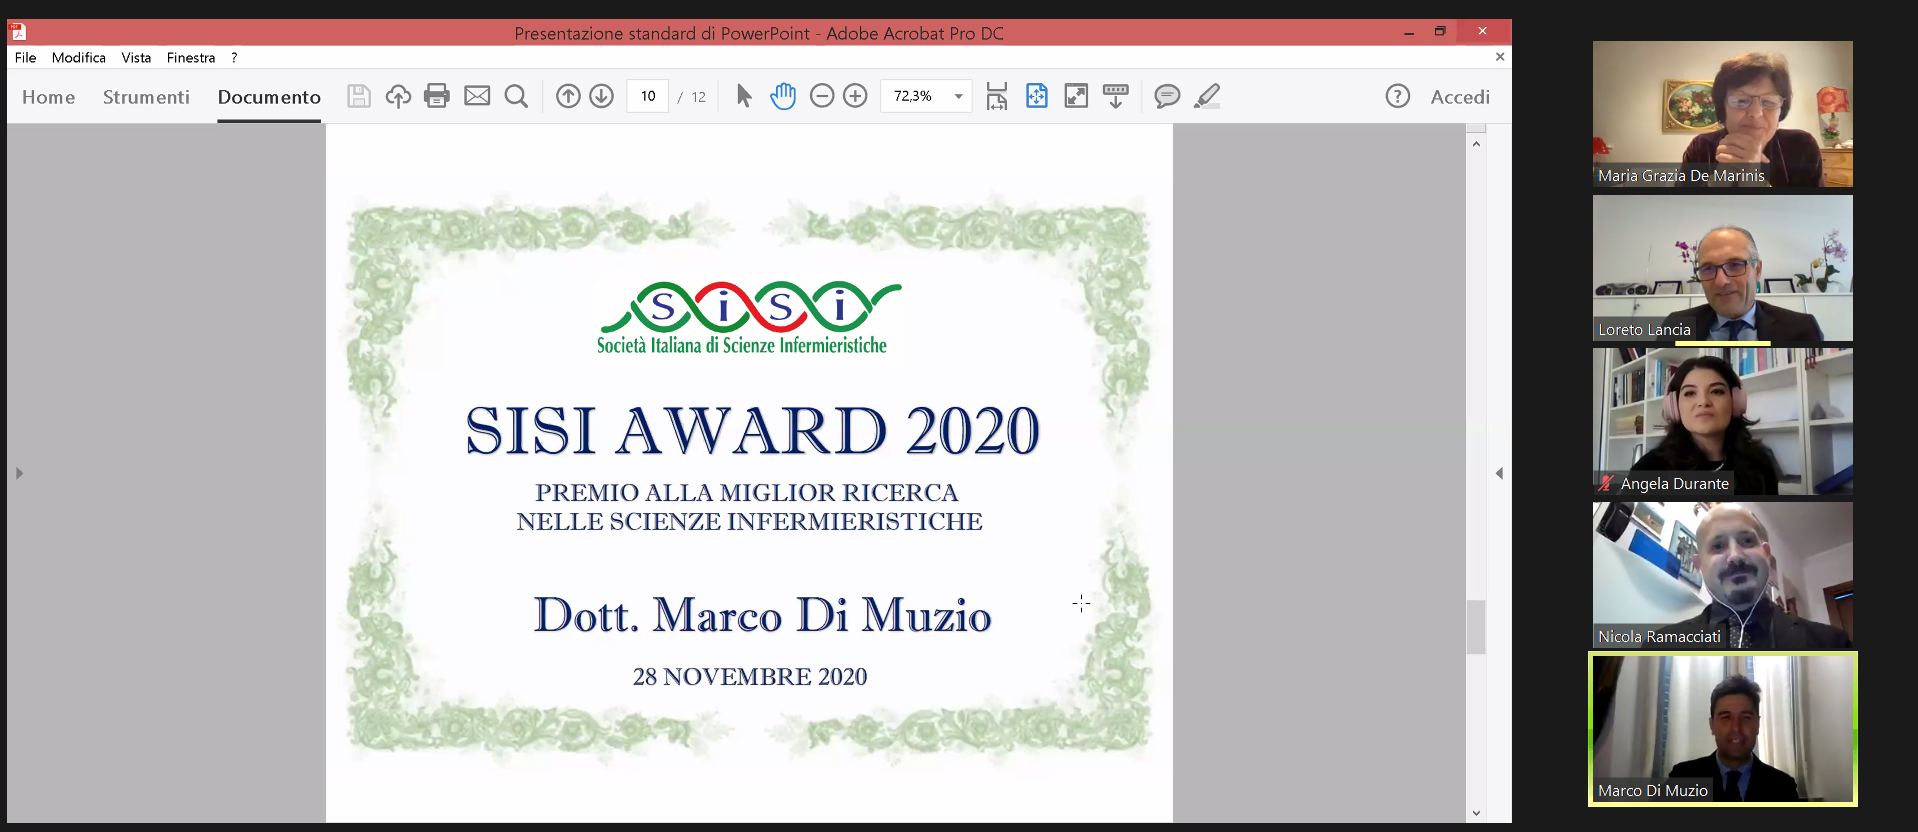Select Loreto Lancia video tile
The height and width of the screenshot is (832, 1918).
point(1722,268)
